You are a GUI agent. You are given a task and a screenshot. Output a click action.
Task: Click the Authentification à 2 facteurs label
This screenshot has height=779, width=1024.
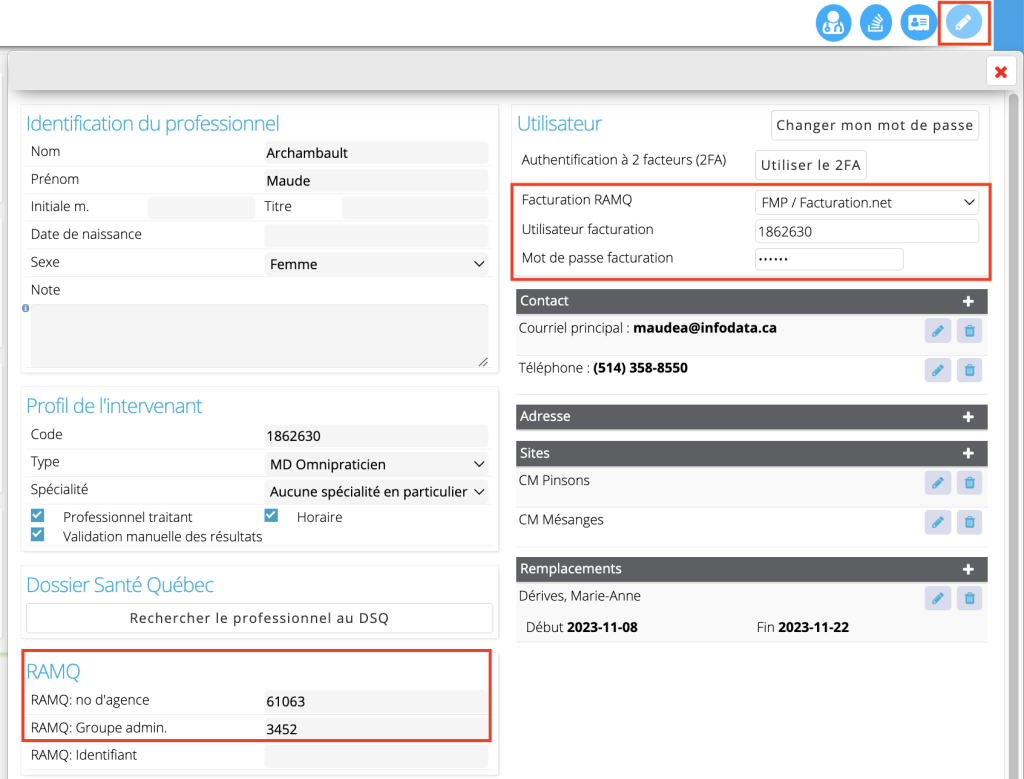(x=624, y=160)
